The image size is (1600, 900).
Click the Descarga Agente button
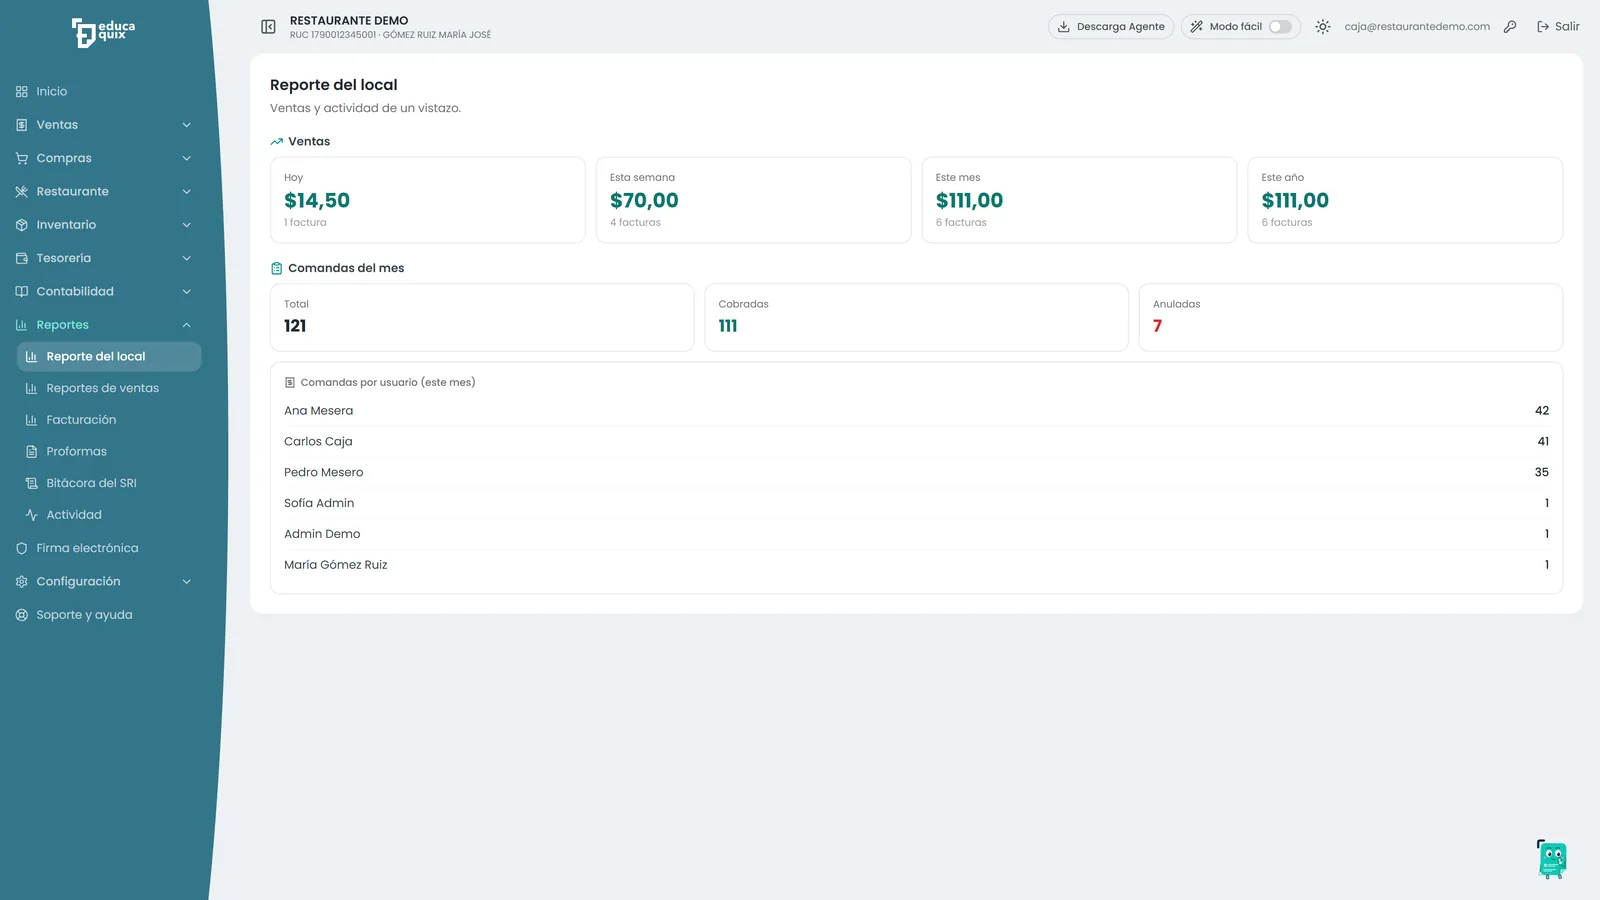(x=1111, y=27)
